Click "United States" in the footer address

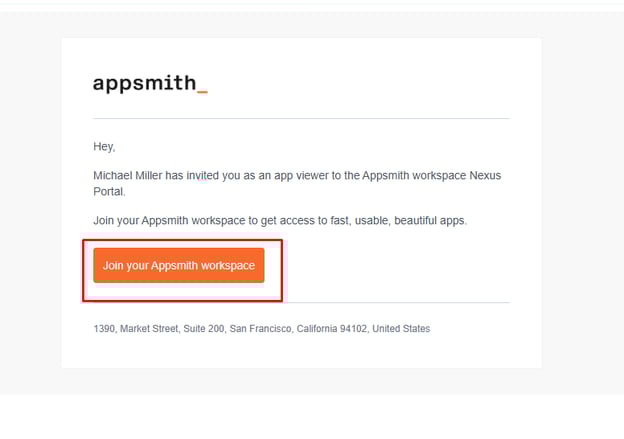[x=401, y=329]
